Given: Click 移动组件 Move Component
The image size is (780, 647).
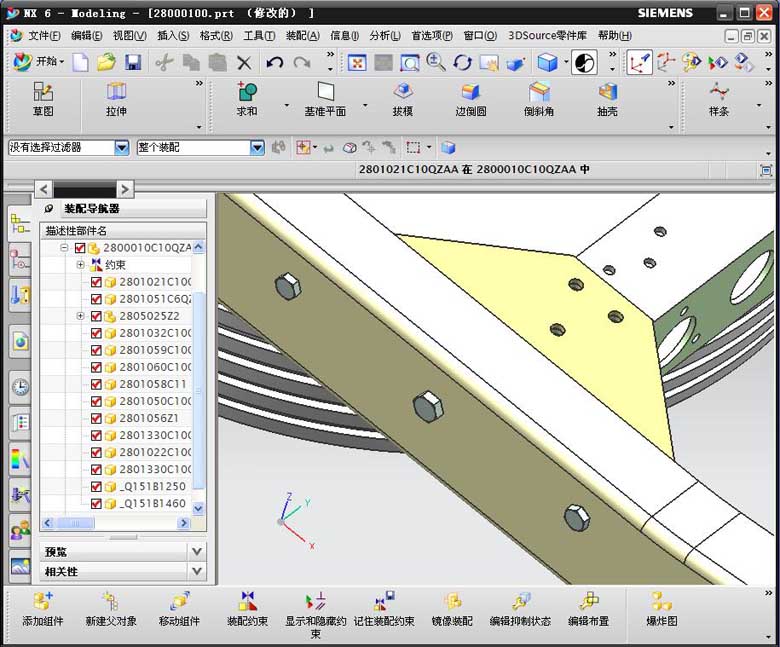Looking at the screenshot, I should 179,609.
